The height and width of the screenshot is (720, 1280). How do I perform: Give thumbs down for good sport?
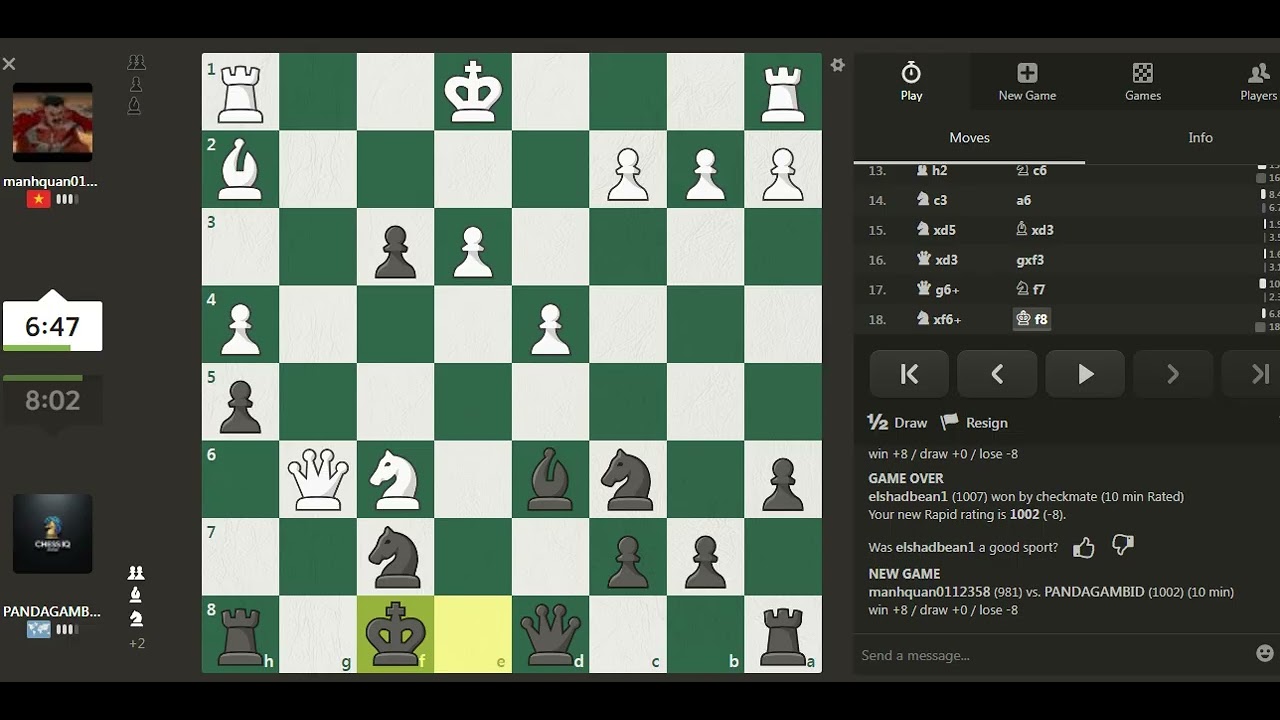pyautogui.click(x=1123, y=546)
